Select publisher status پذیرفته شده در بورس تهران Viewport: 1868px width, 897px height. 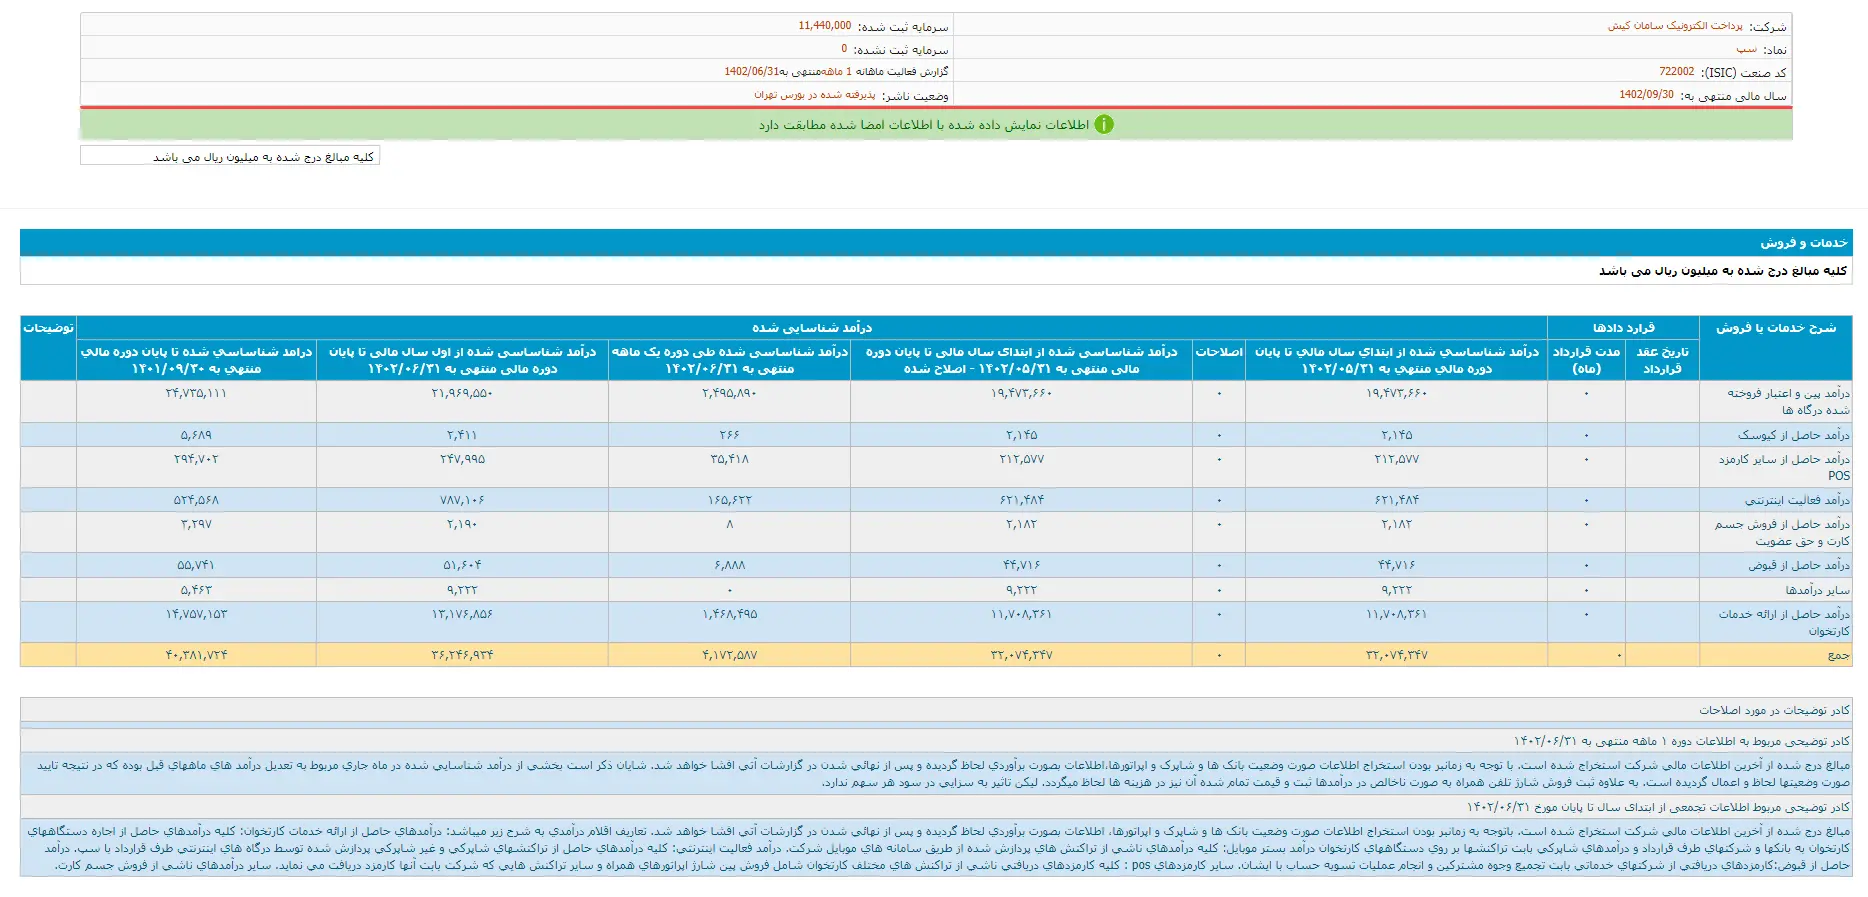(814, 95)
